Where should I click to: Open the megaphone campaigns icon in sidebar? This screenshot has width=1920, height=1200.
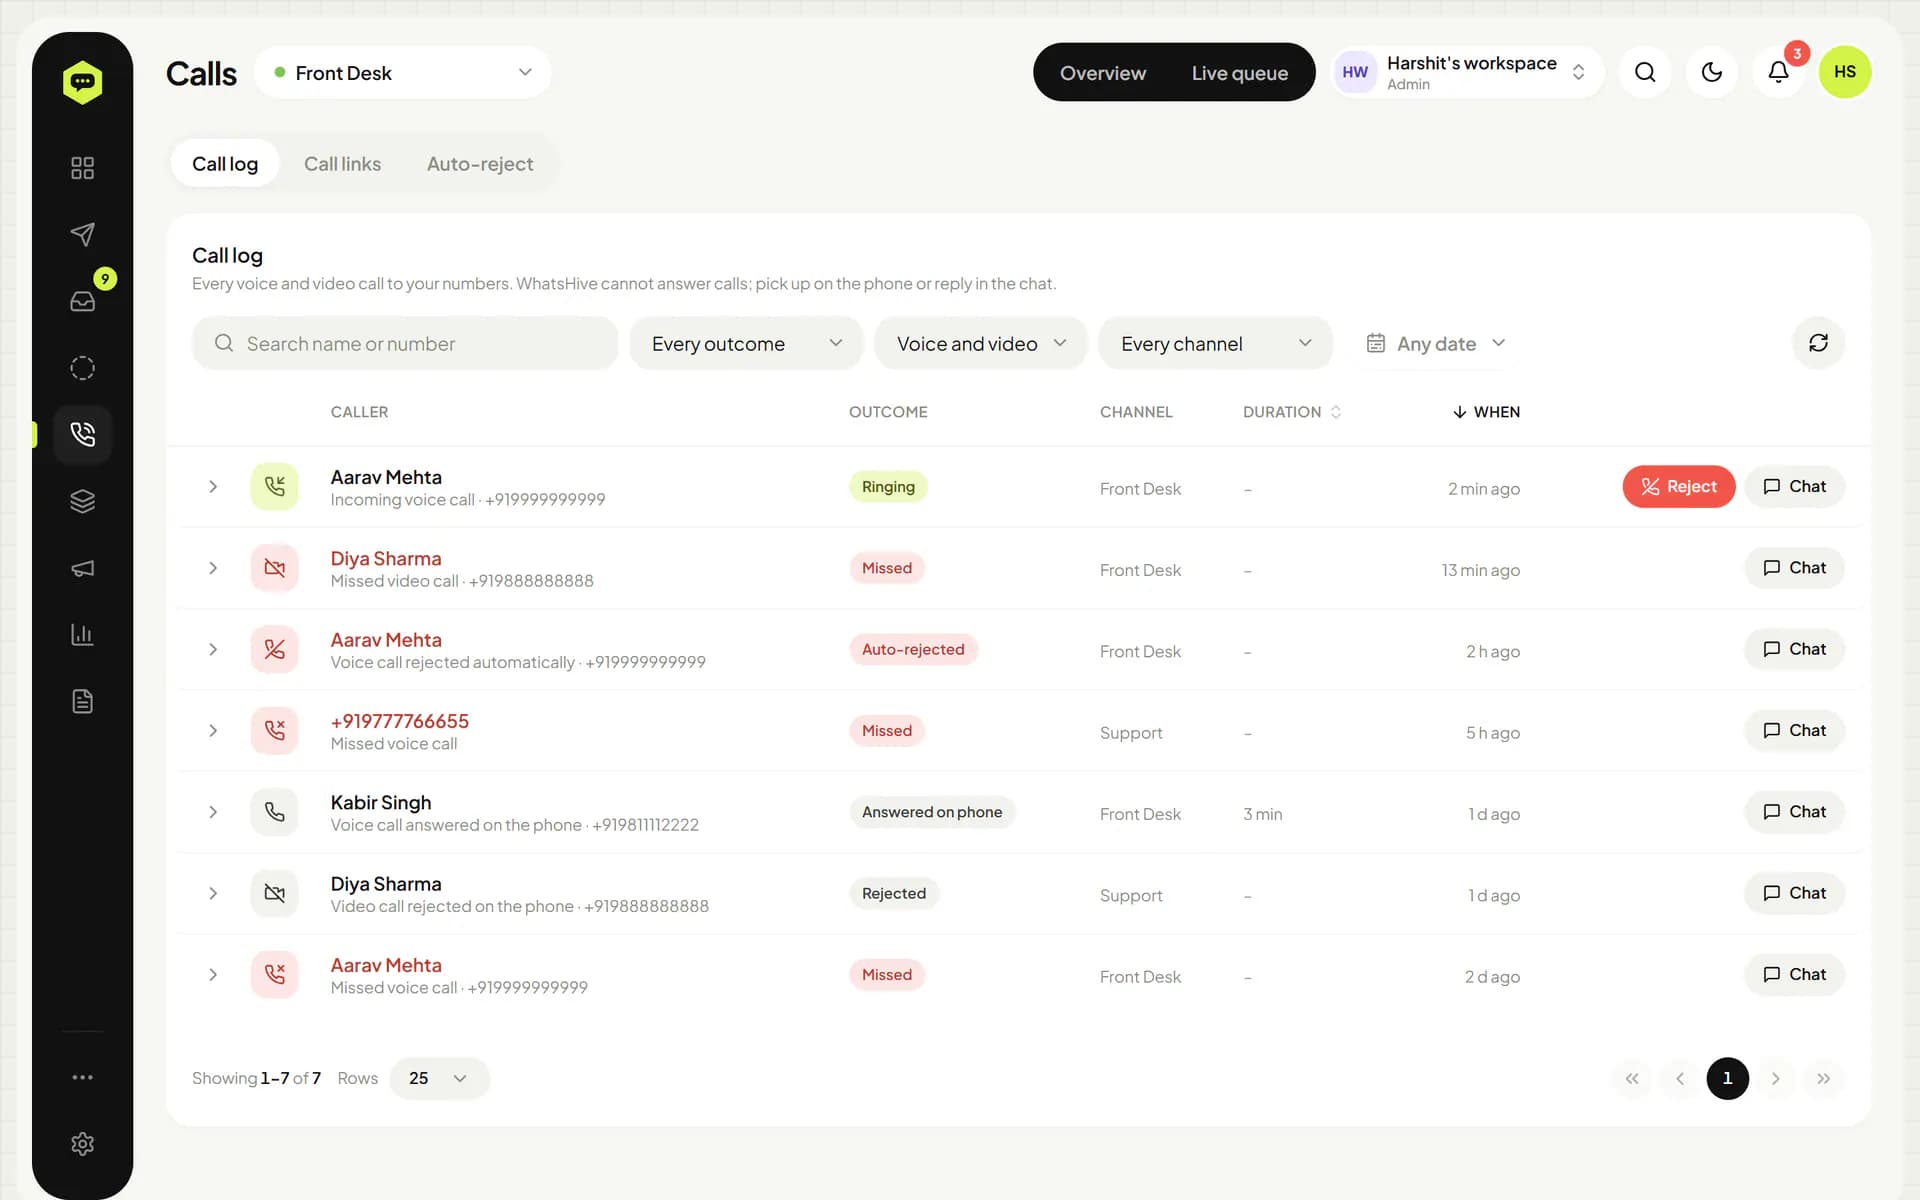click(x=82, y=568)
